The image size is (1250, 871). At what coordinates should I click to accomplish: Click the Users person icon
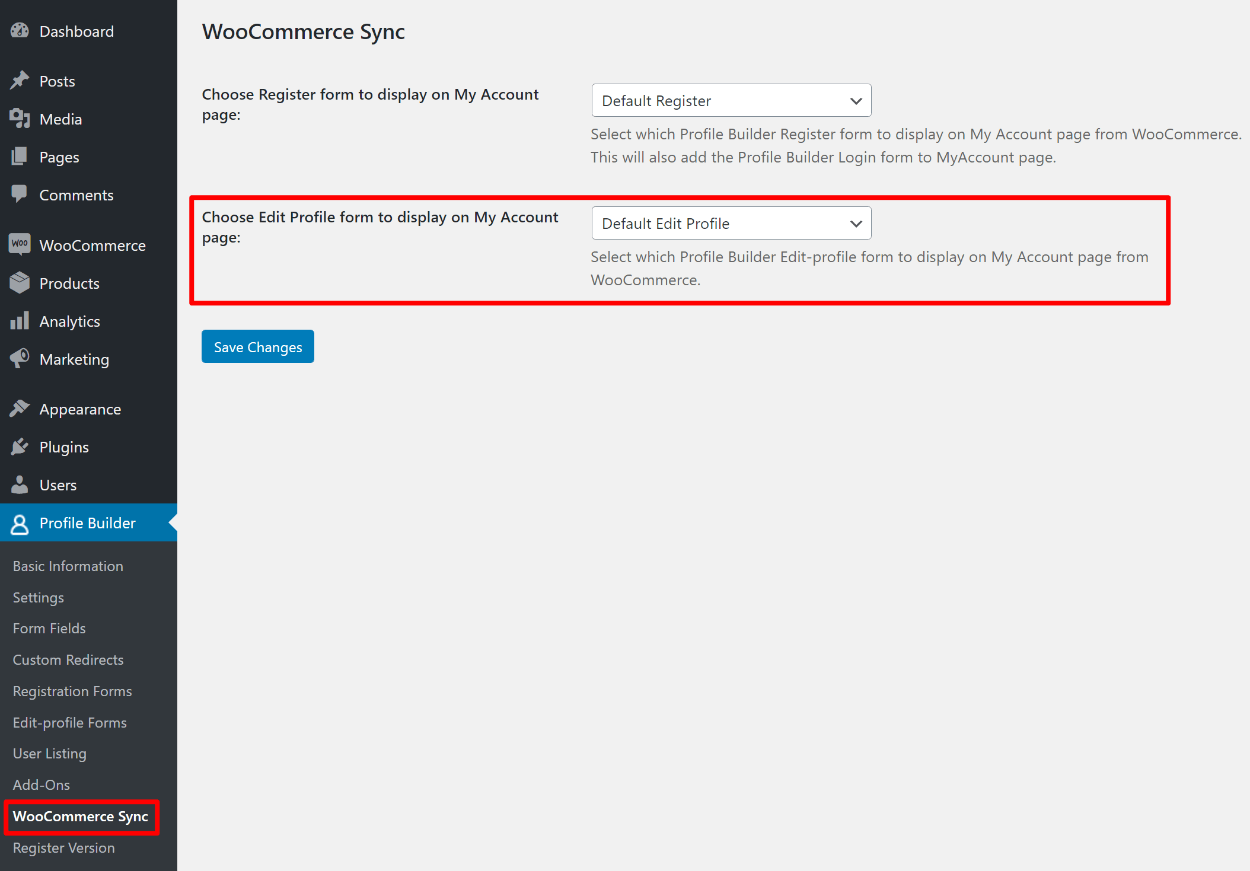(x=20, y=485)
